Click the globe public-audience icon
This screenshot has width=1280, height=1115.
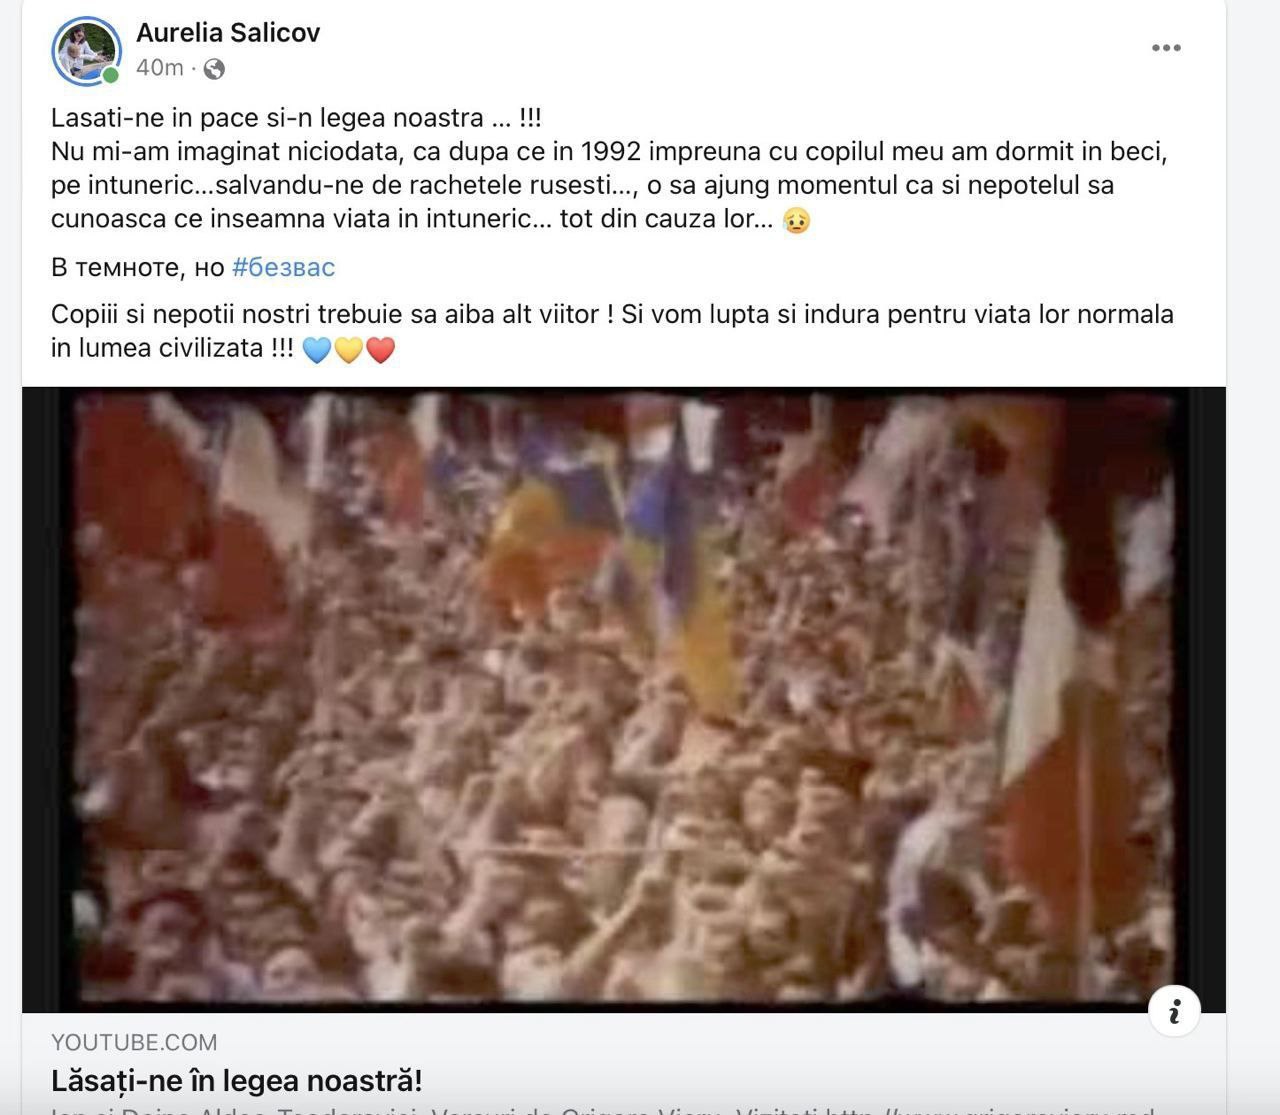click(x=214, y=69)
